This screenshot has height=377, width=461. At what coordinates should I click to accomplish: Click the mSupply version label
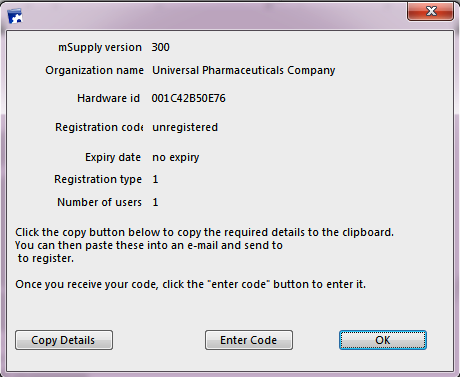[100, 47]
